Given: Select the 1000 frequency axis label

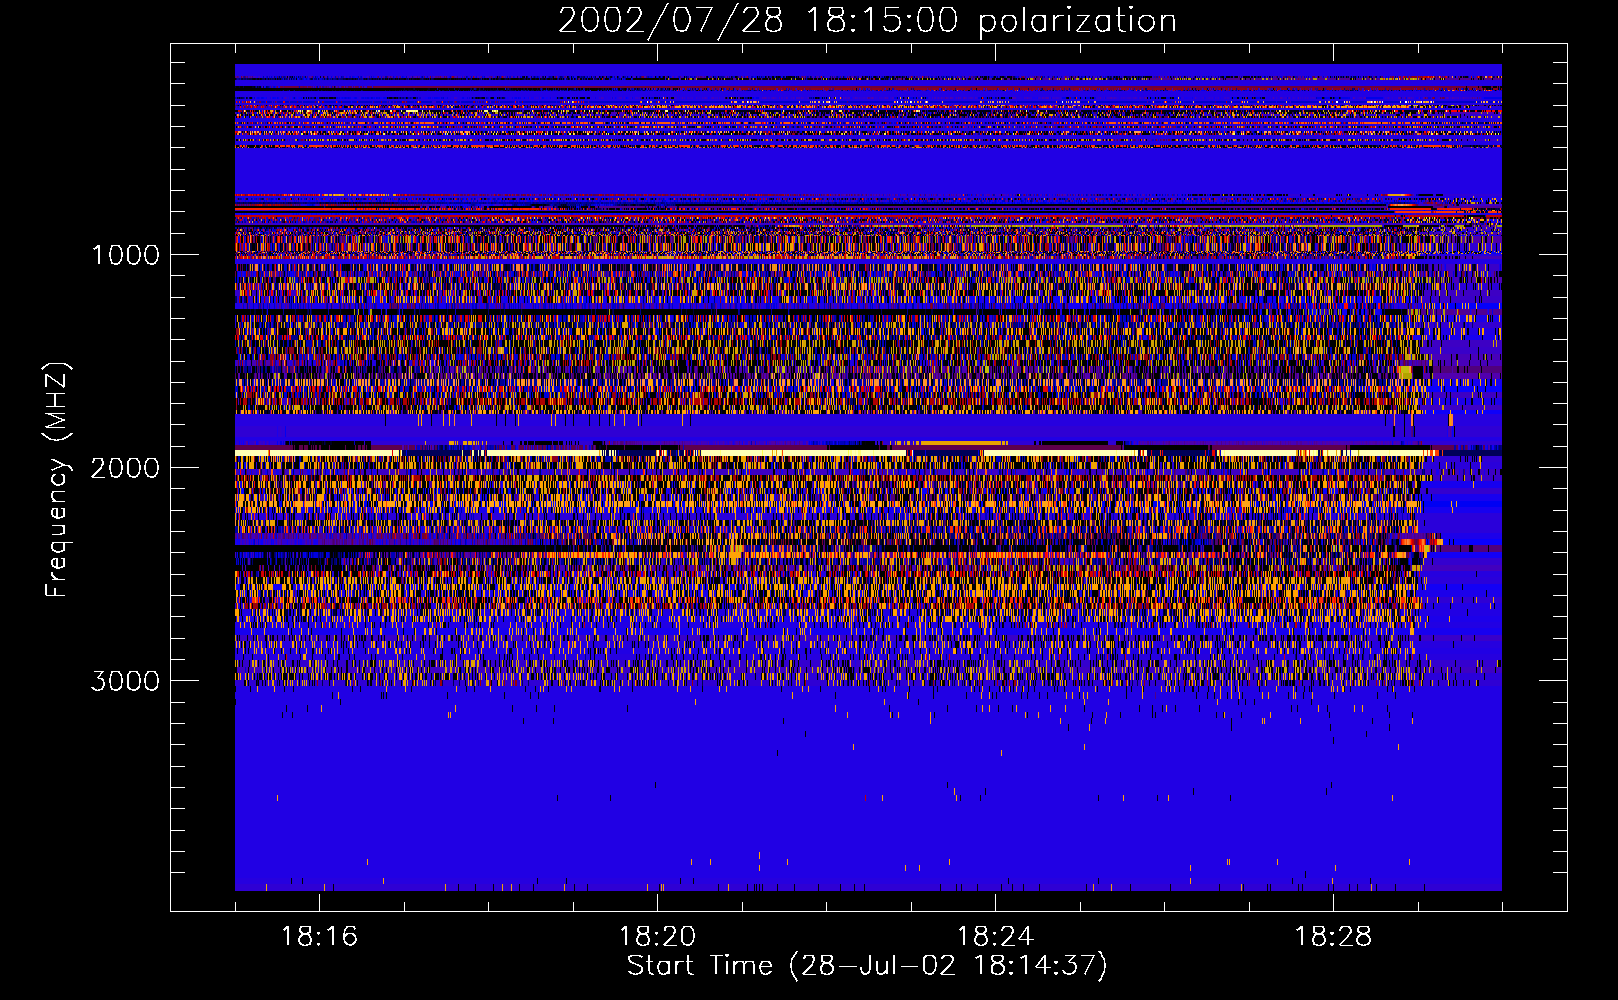Looking at the screenshot, I should click(126, 255).
